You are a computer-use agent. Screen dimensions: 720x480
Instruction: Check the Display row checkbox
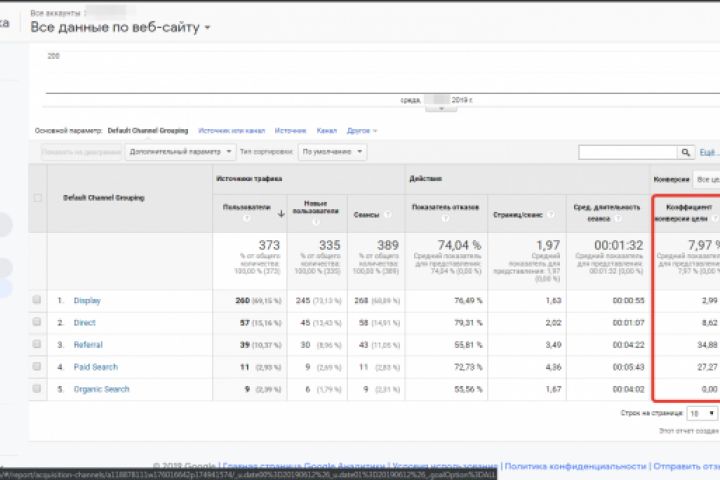[x=37, y=300]
